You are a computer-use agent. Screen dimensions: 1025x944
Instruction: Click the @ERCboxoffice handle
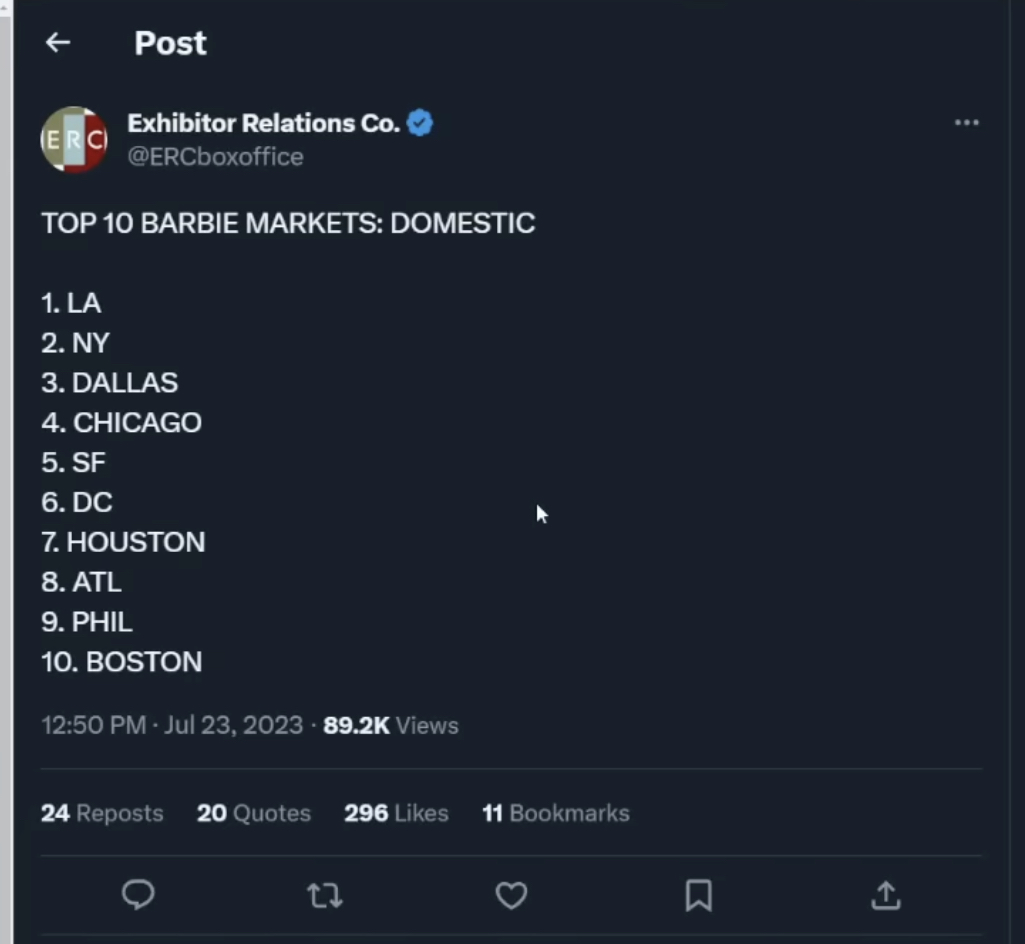(x=215, y=157)
